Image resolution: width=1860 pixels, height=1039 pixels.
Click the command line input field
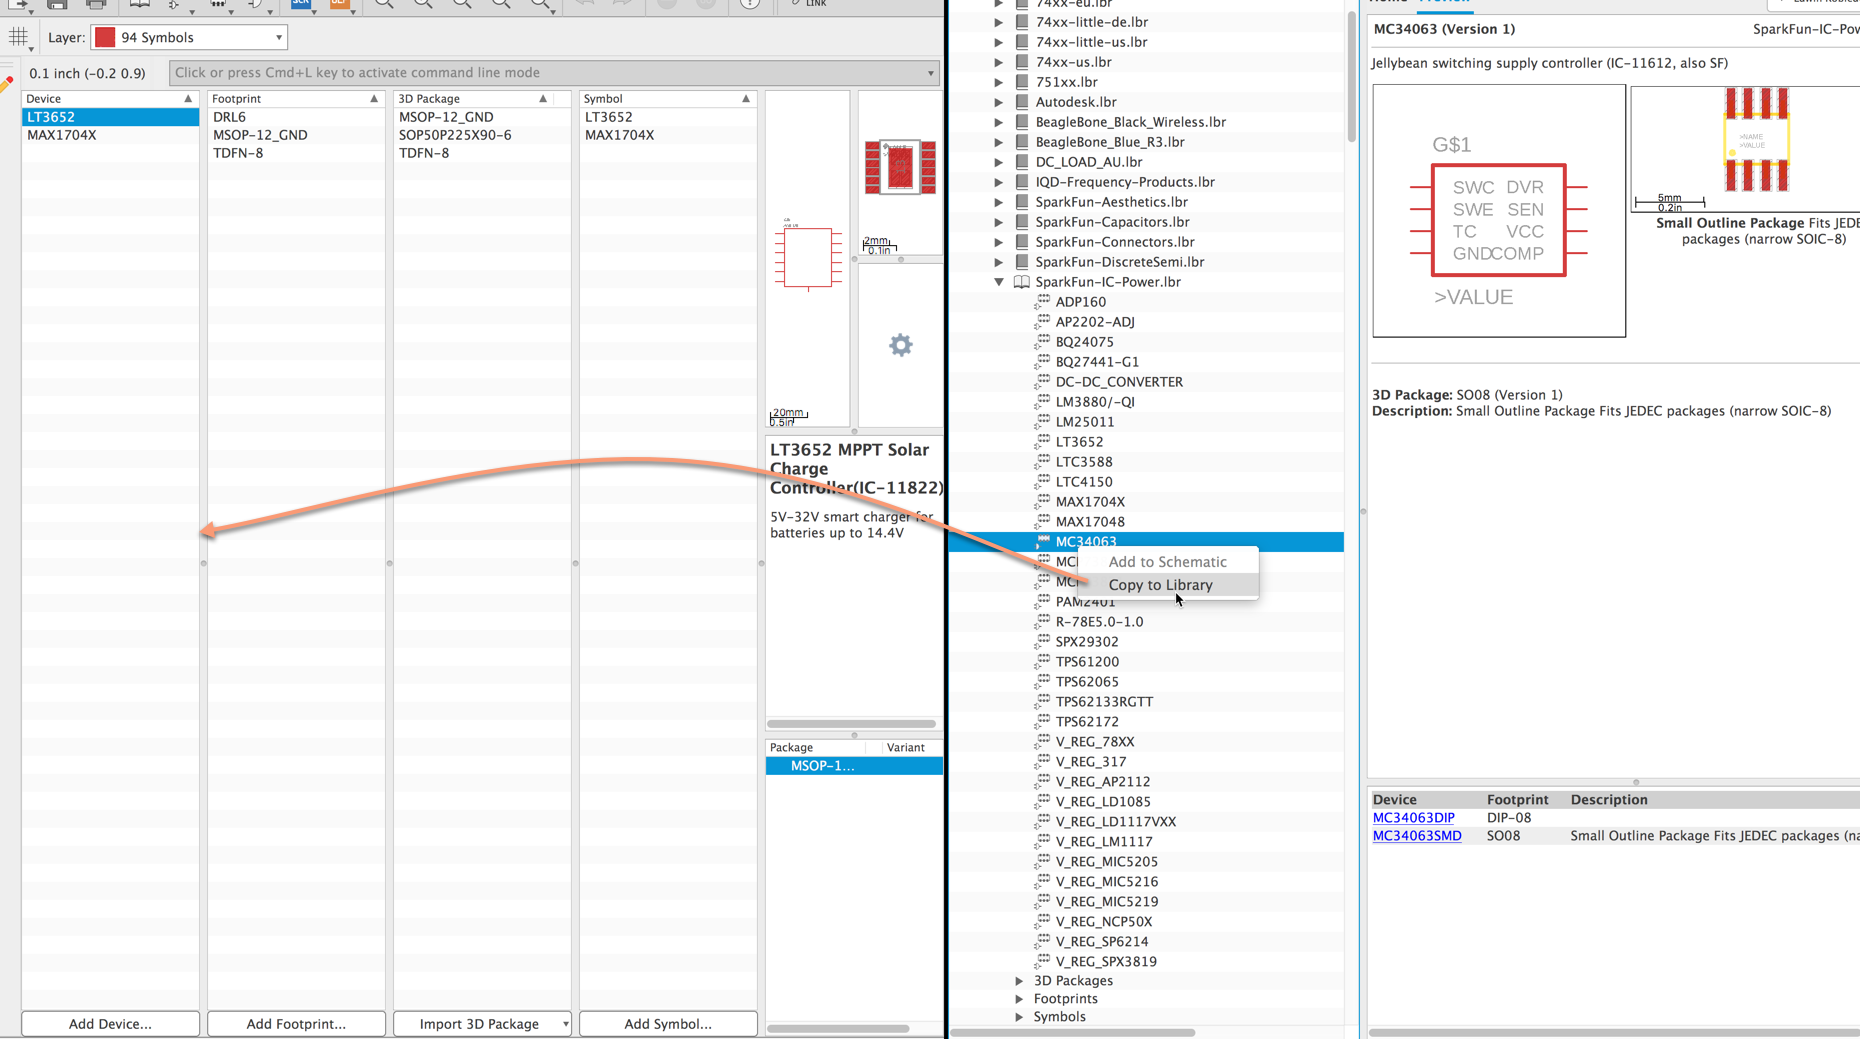coord(550,72)
